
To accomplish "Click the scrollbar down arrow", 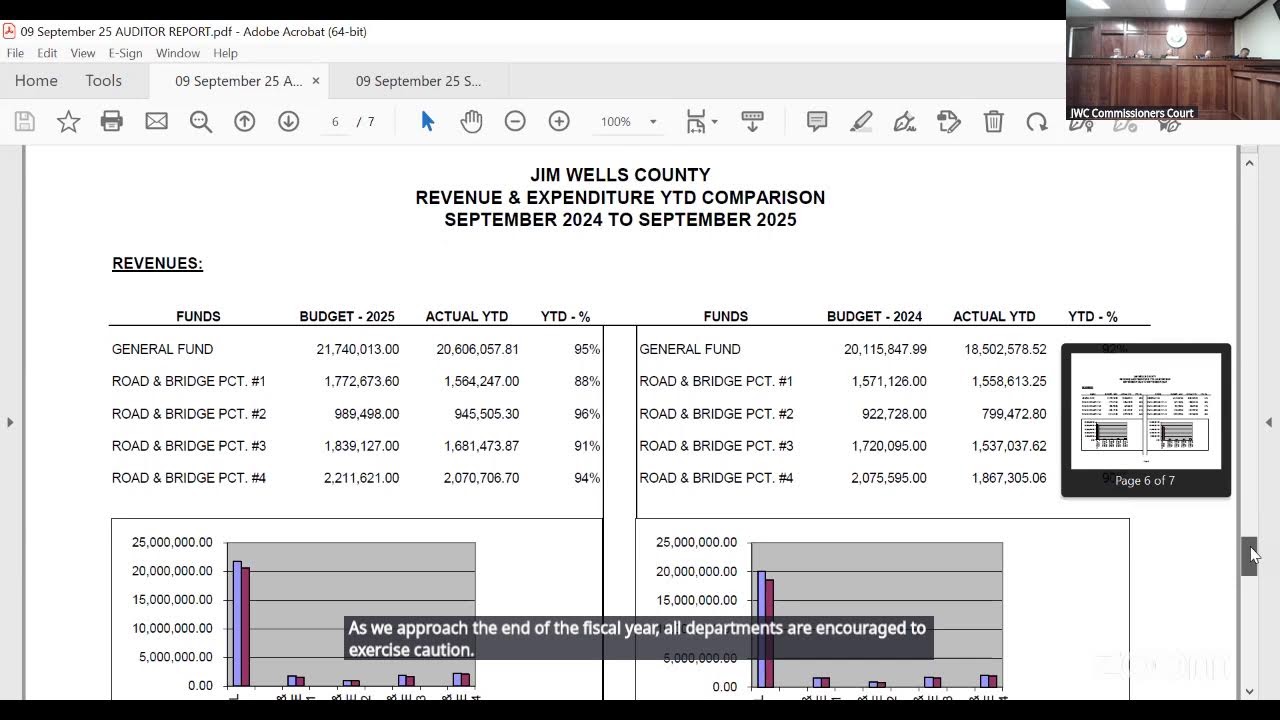I will click(x=1249, y=691).
